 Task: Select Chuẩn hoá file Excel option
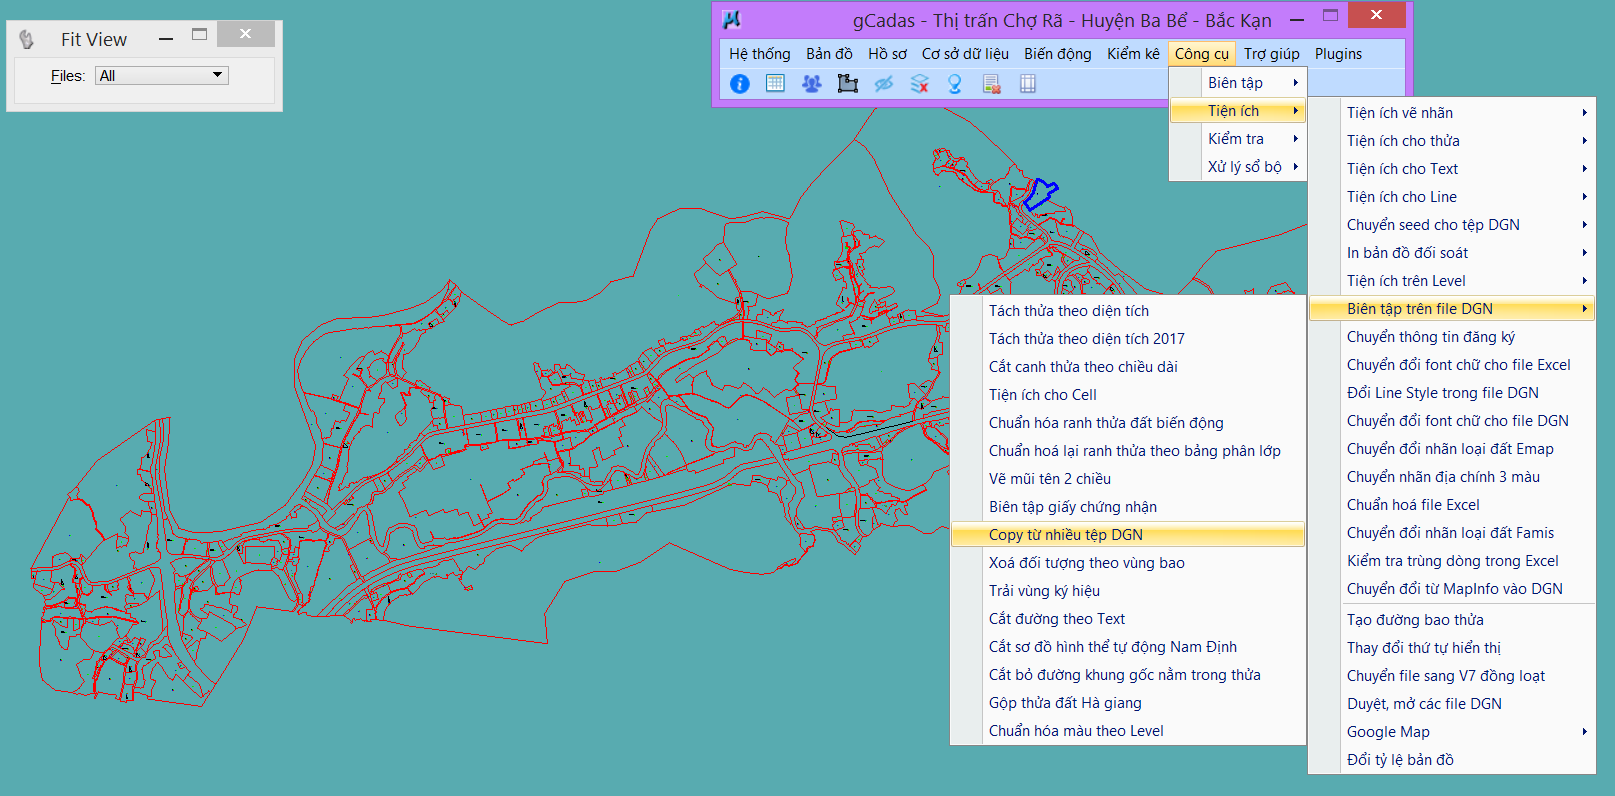[1413, 505]
